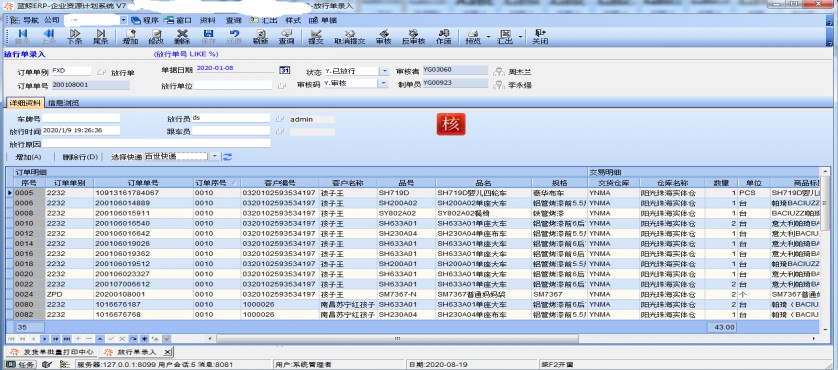Click the 删除行(D) button
838x370 pixels.
point(81,157)
